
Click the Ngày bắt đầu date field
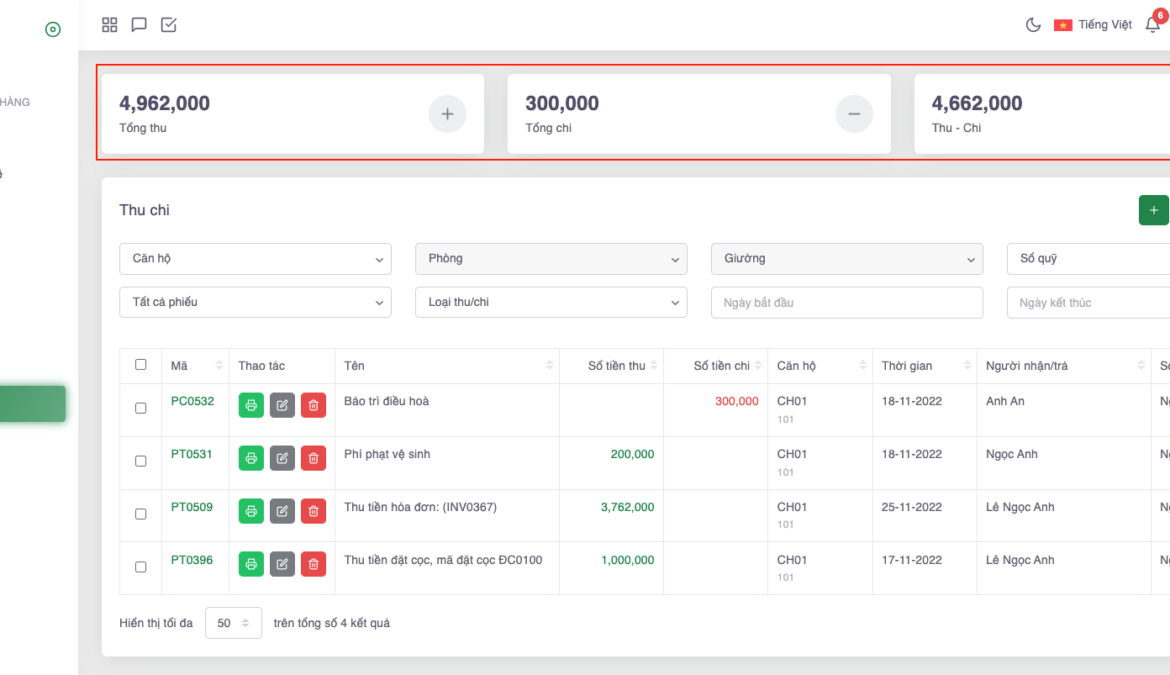(x=846, y=303)
